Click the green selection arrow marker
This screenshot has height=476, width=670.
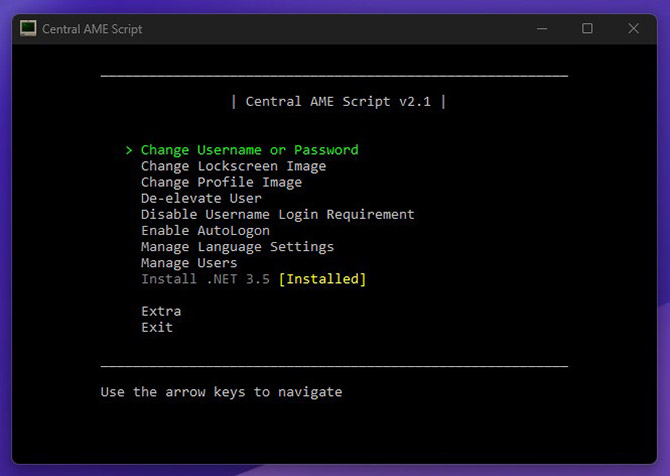pos(129,150)
